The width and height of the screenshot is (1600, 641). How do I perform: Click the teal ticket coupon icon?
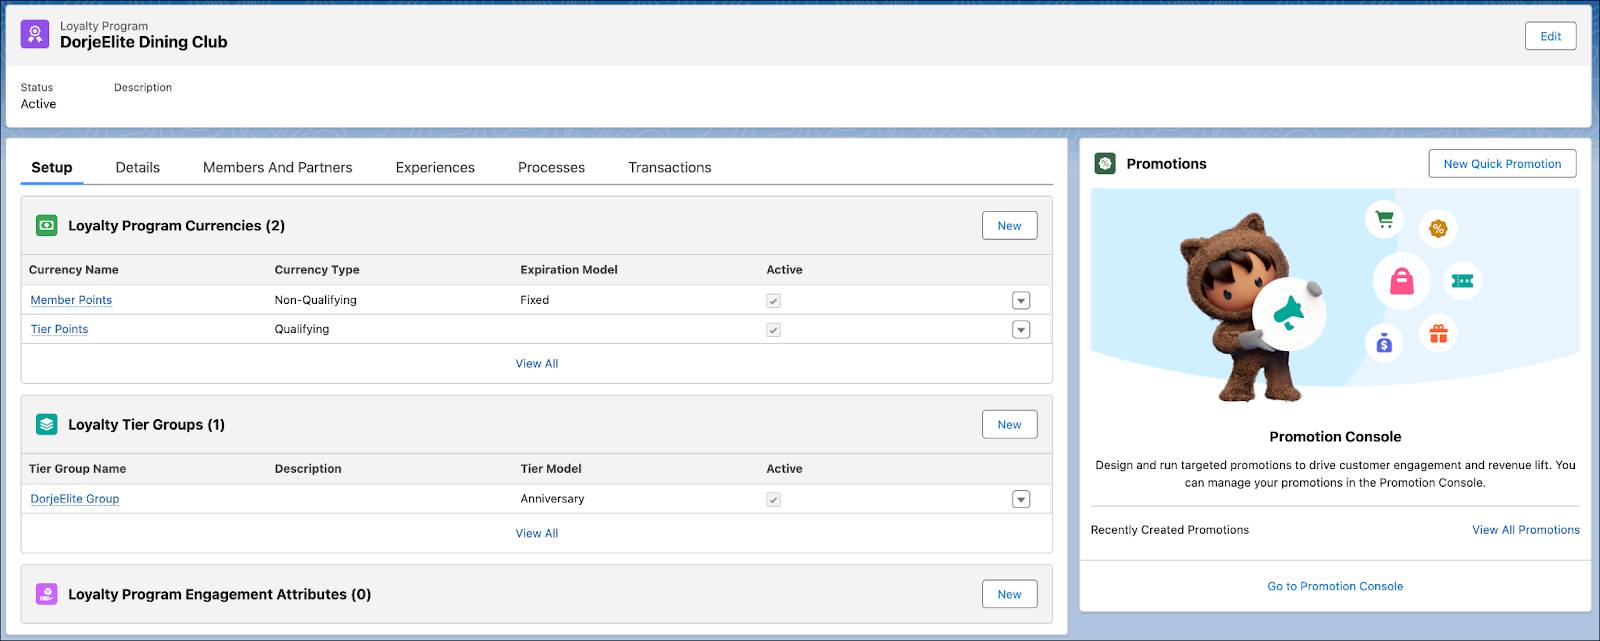click(1462, 281)
